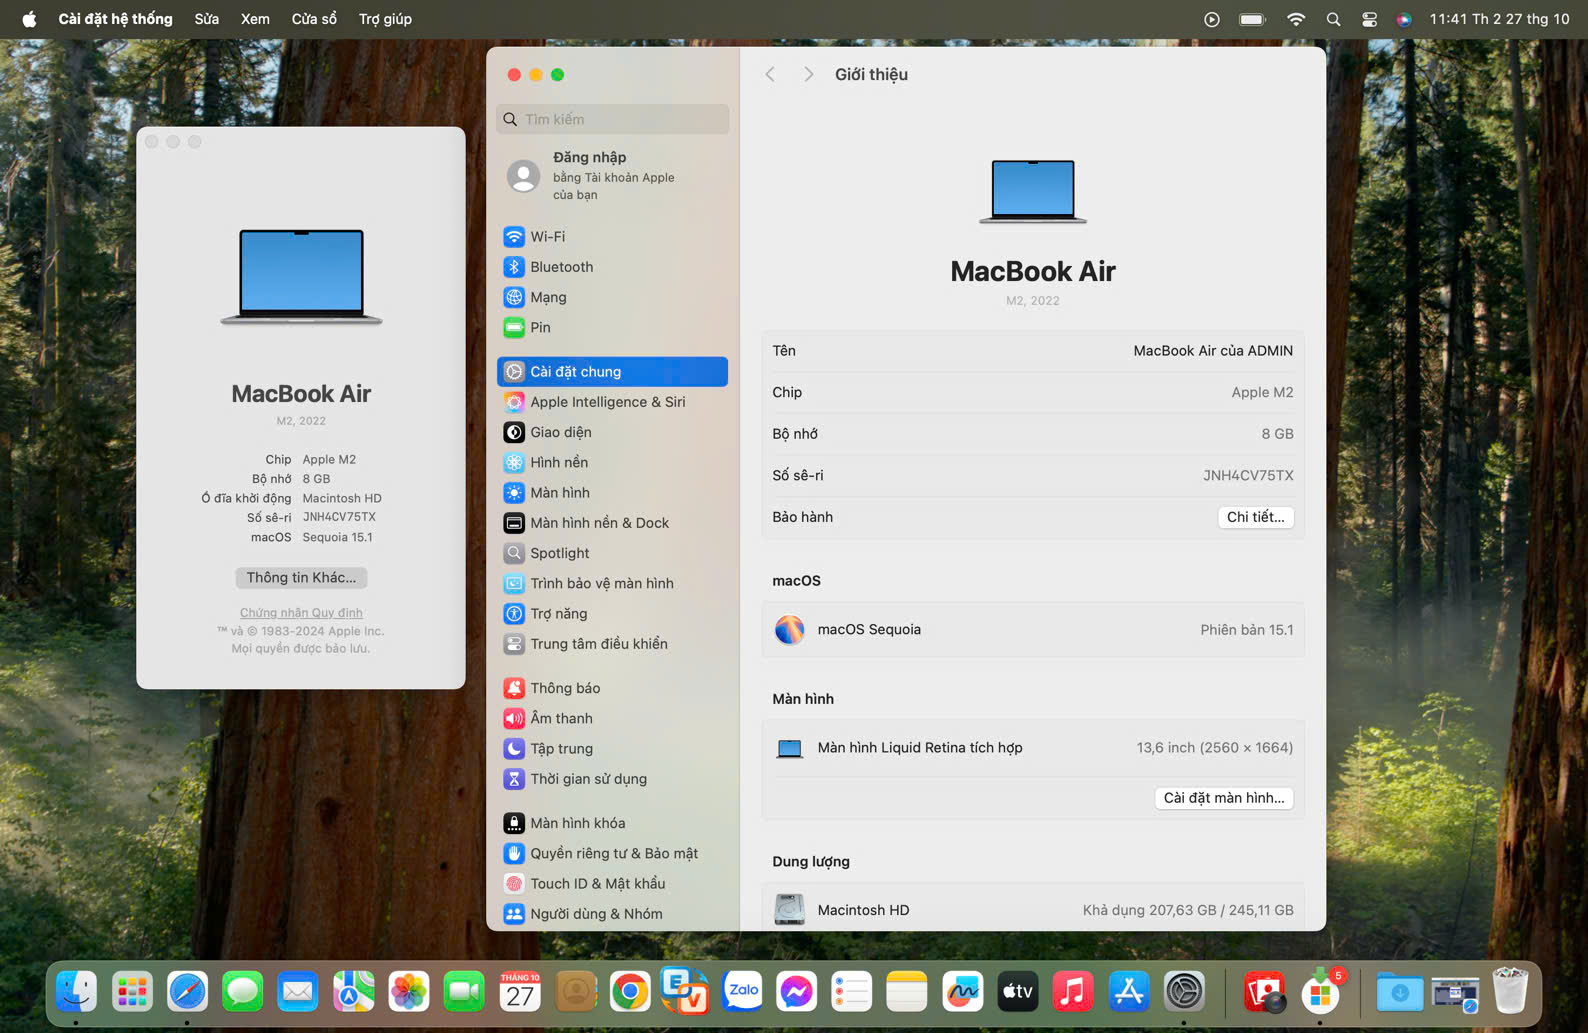Open Thông báo notification settings
1588x1033 pixels.
[565, 688]
